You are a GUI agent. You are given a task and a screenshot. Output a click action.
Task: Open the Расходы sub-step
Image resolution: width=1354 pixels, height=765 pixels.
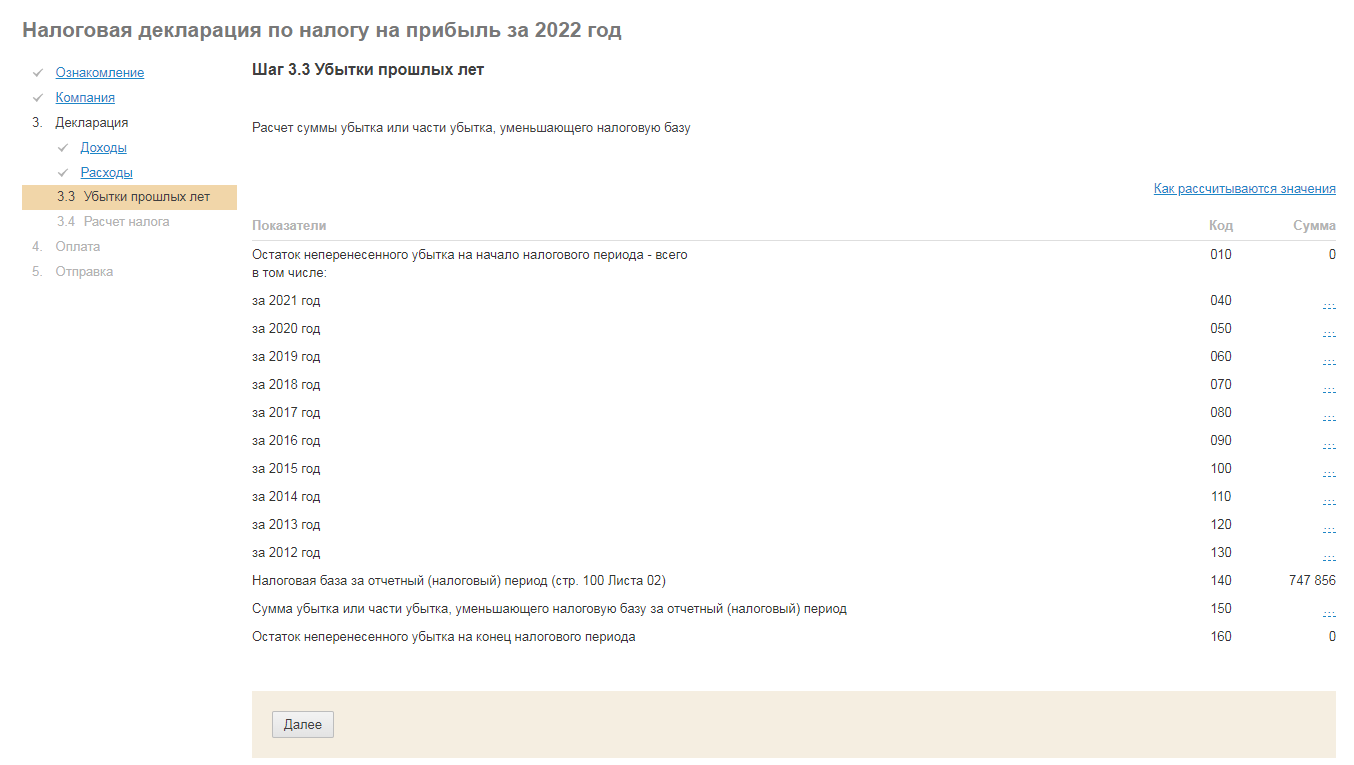[x=106, y=173]
